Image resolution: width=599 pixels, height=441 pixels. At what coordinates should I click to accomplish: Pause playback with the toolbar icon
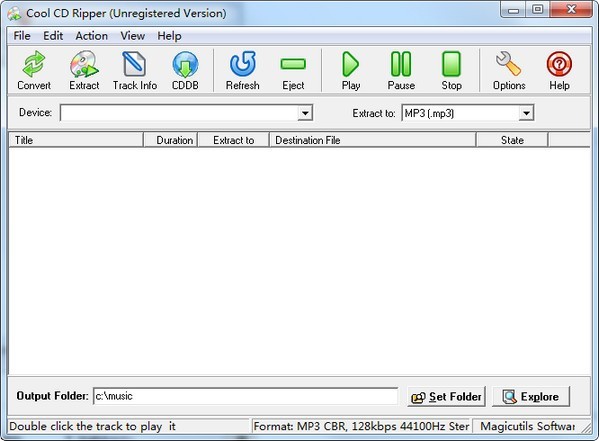point(401,70)
